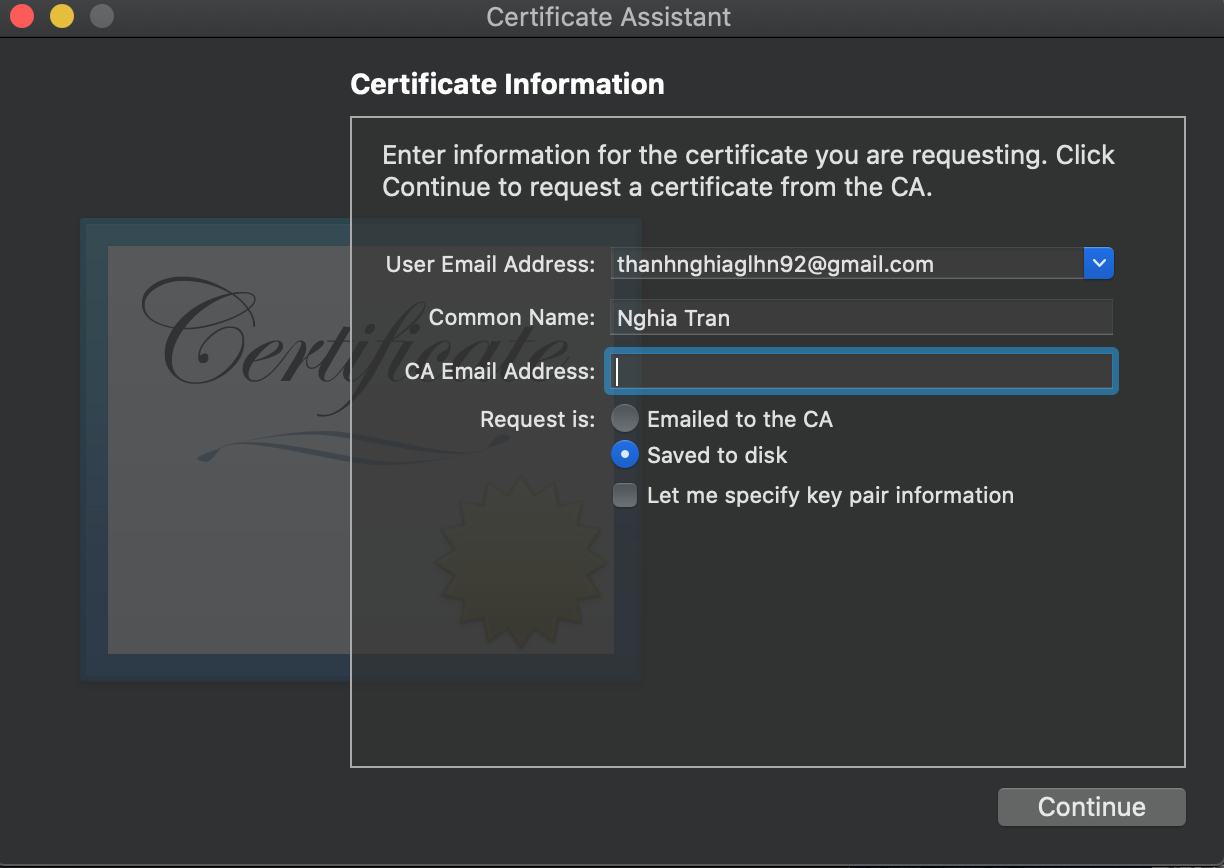Click the User Email Address combo field

coord(845,264)
